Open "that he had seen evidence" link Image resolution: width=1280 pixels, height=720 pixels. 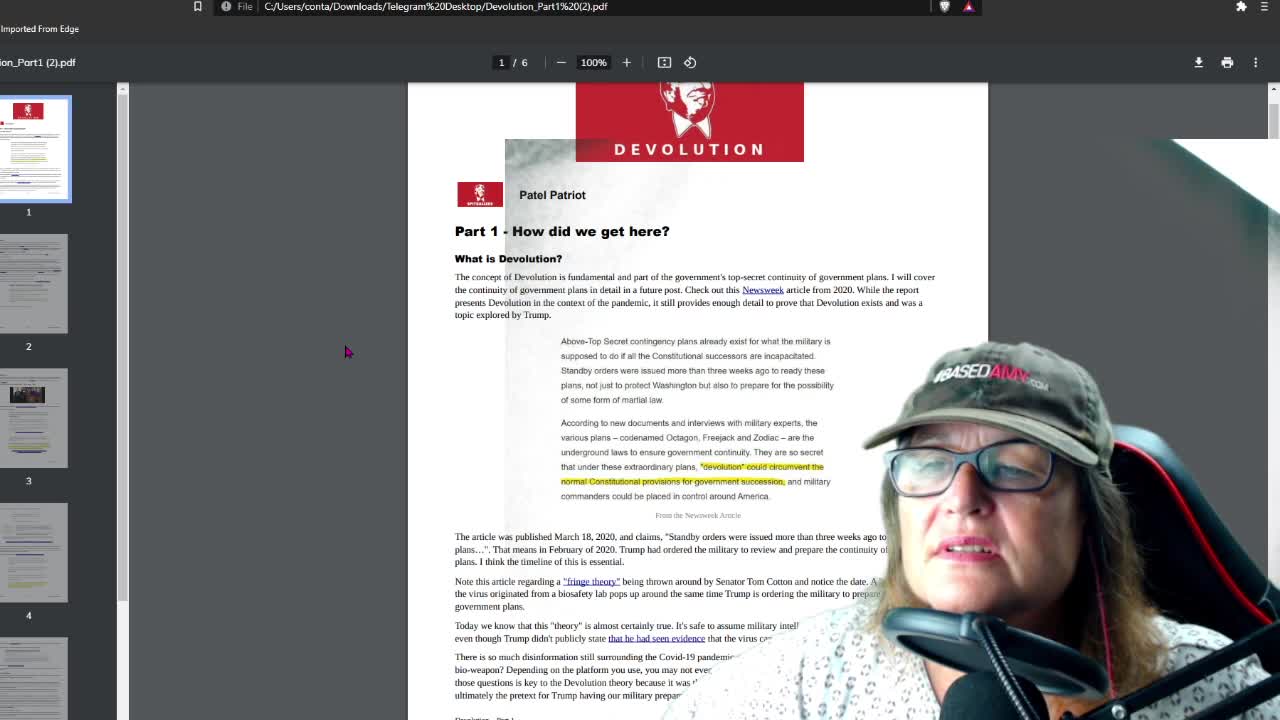(x=656, y=639)
